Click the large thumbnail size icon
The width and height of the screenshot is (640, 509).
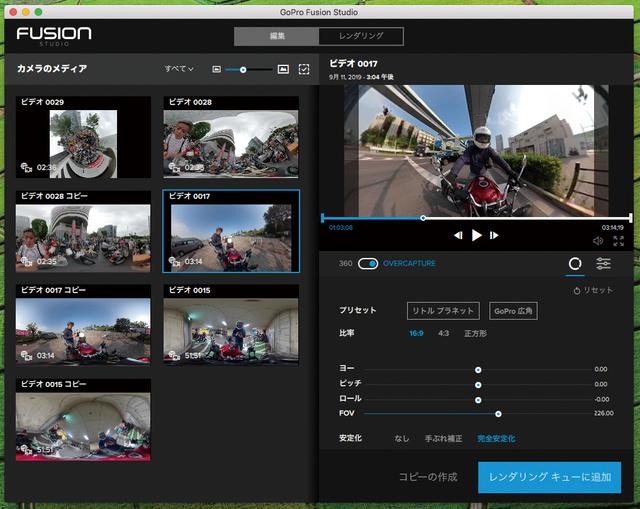283,69
